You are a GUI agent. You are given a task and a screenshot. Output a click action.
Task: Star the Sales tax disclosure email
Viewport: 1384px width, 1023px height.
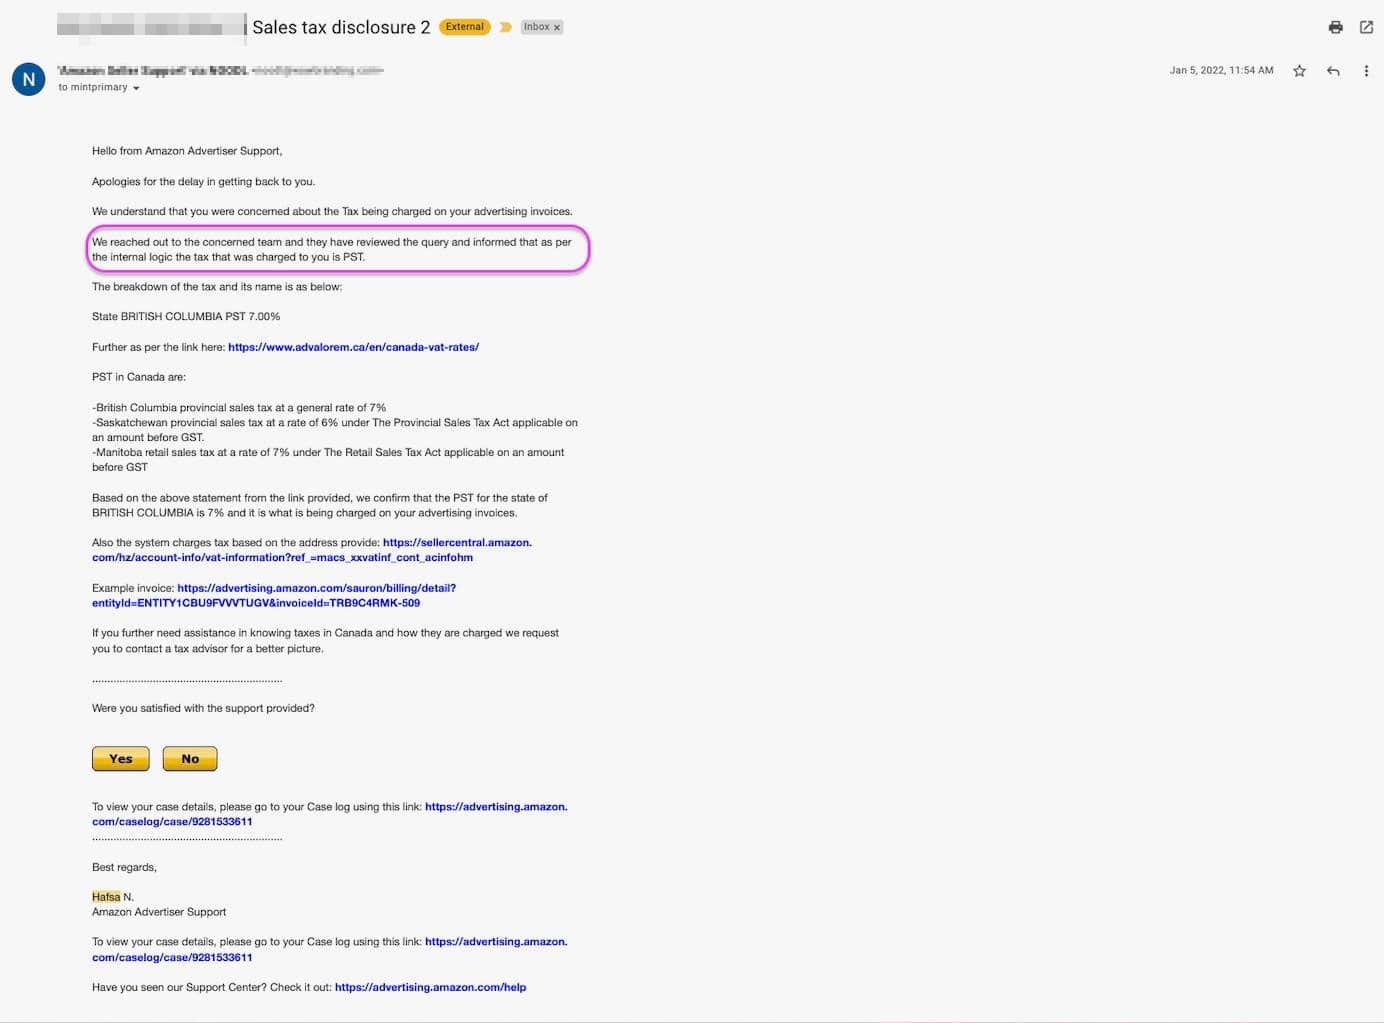pyautogui.click(x=1299, y=71)
